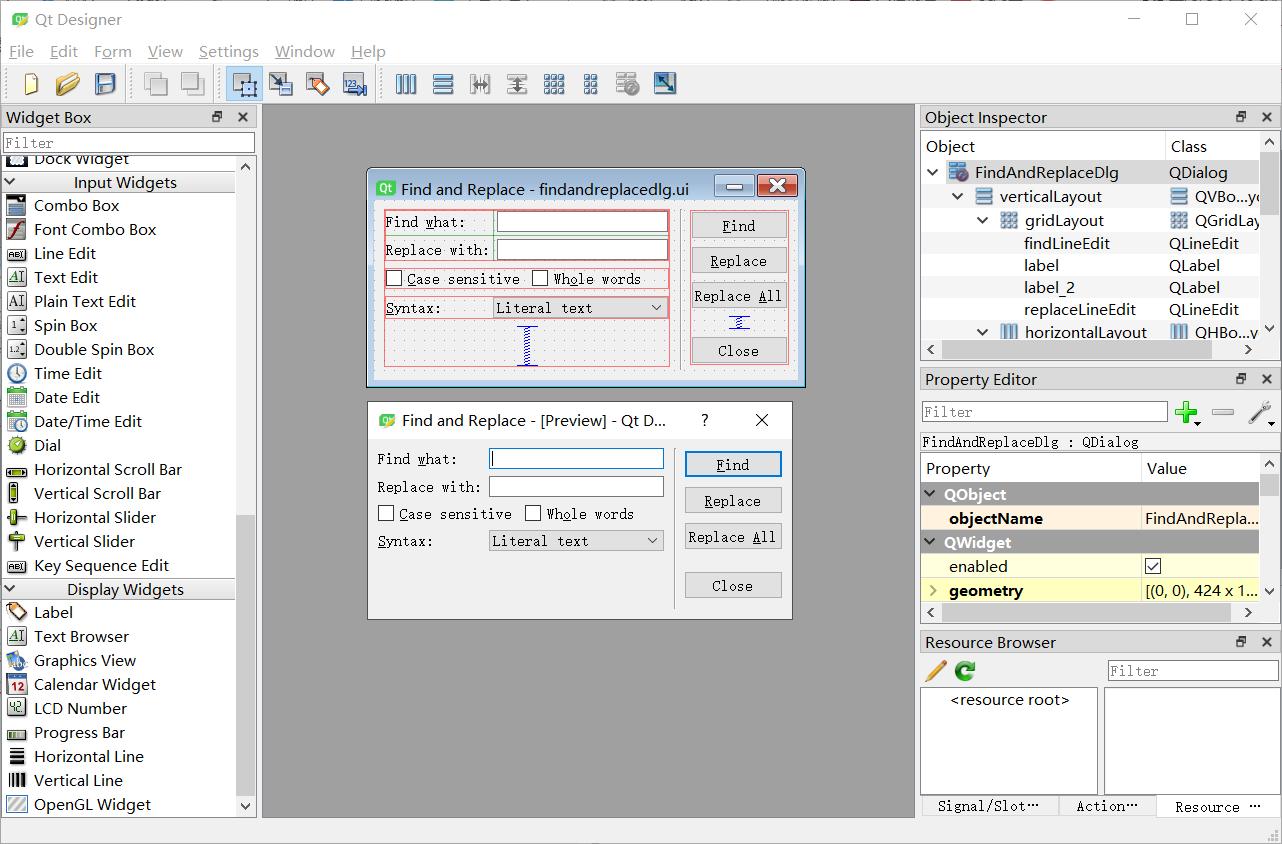Open the Form menu
Viewport: 1282px width, 844px height.
coord(113,52)
